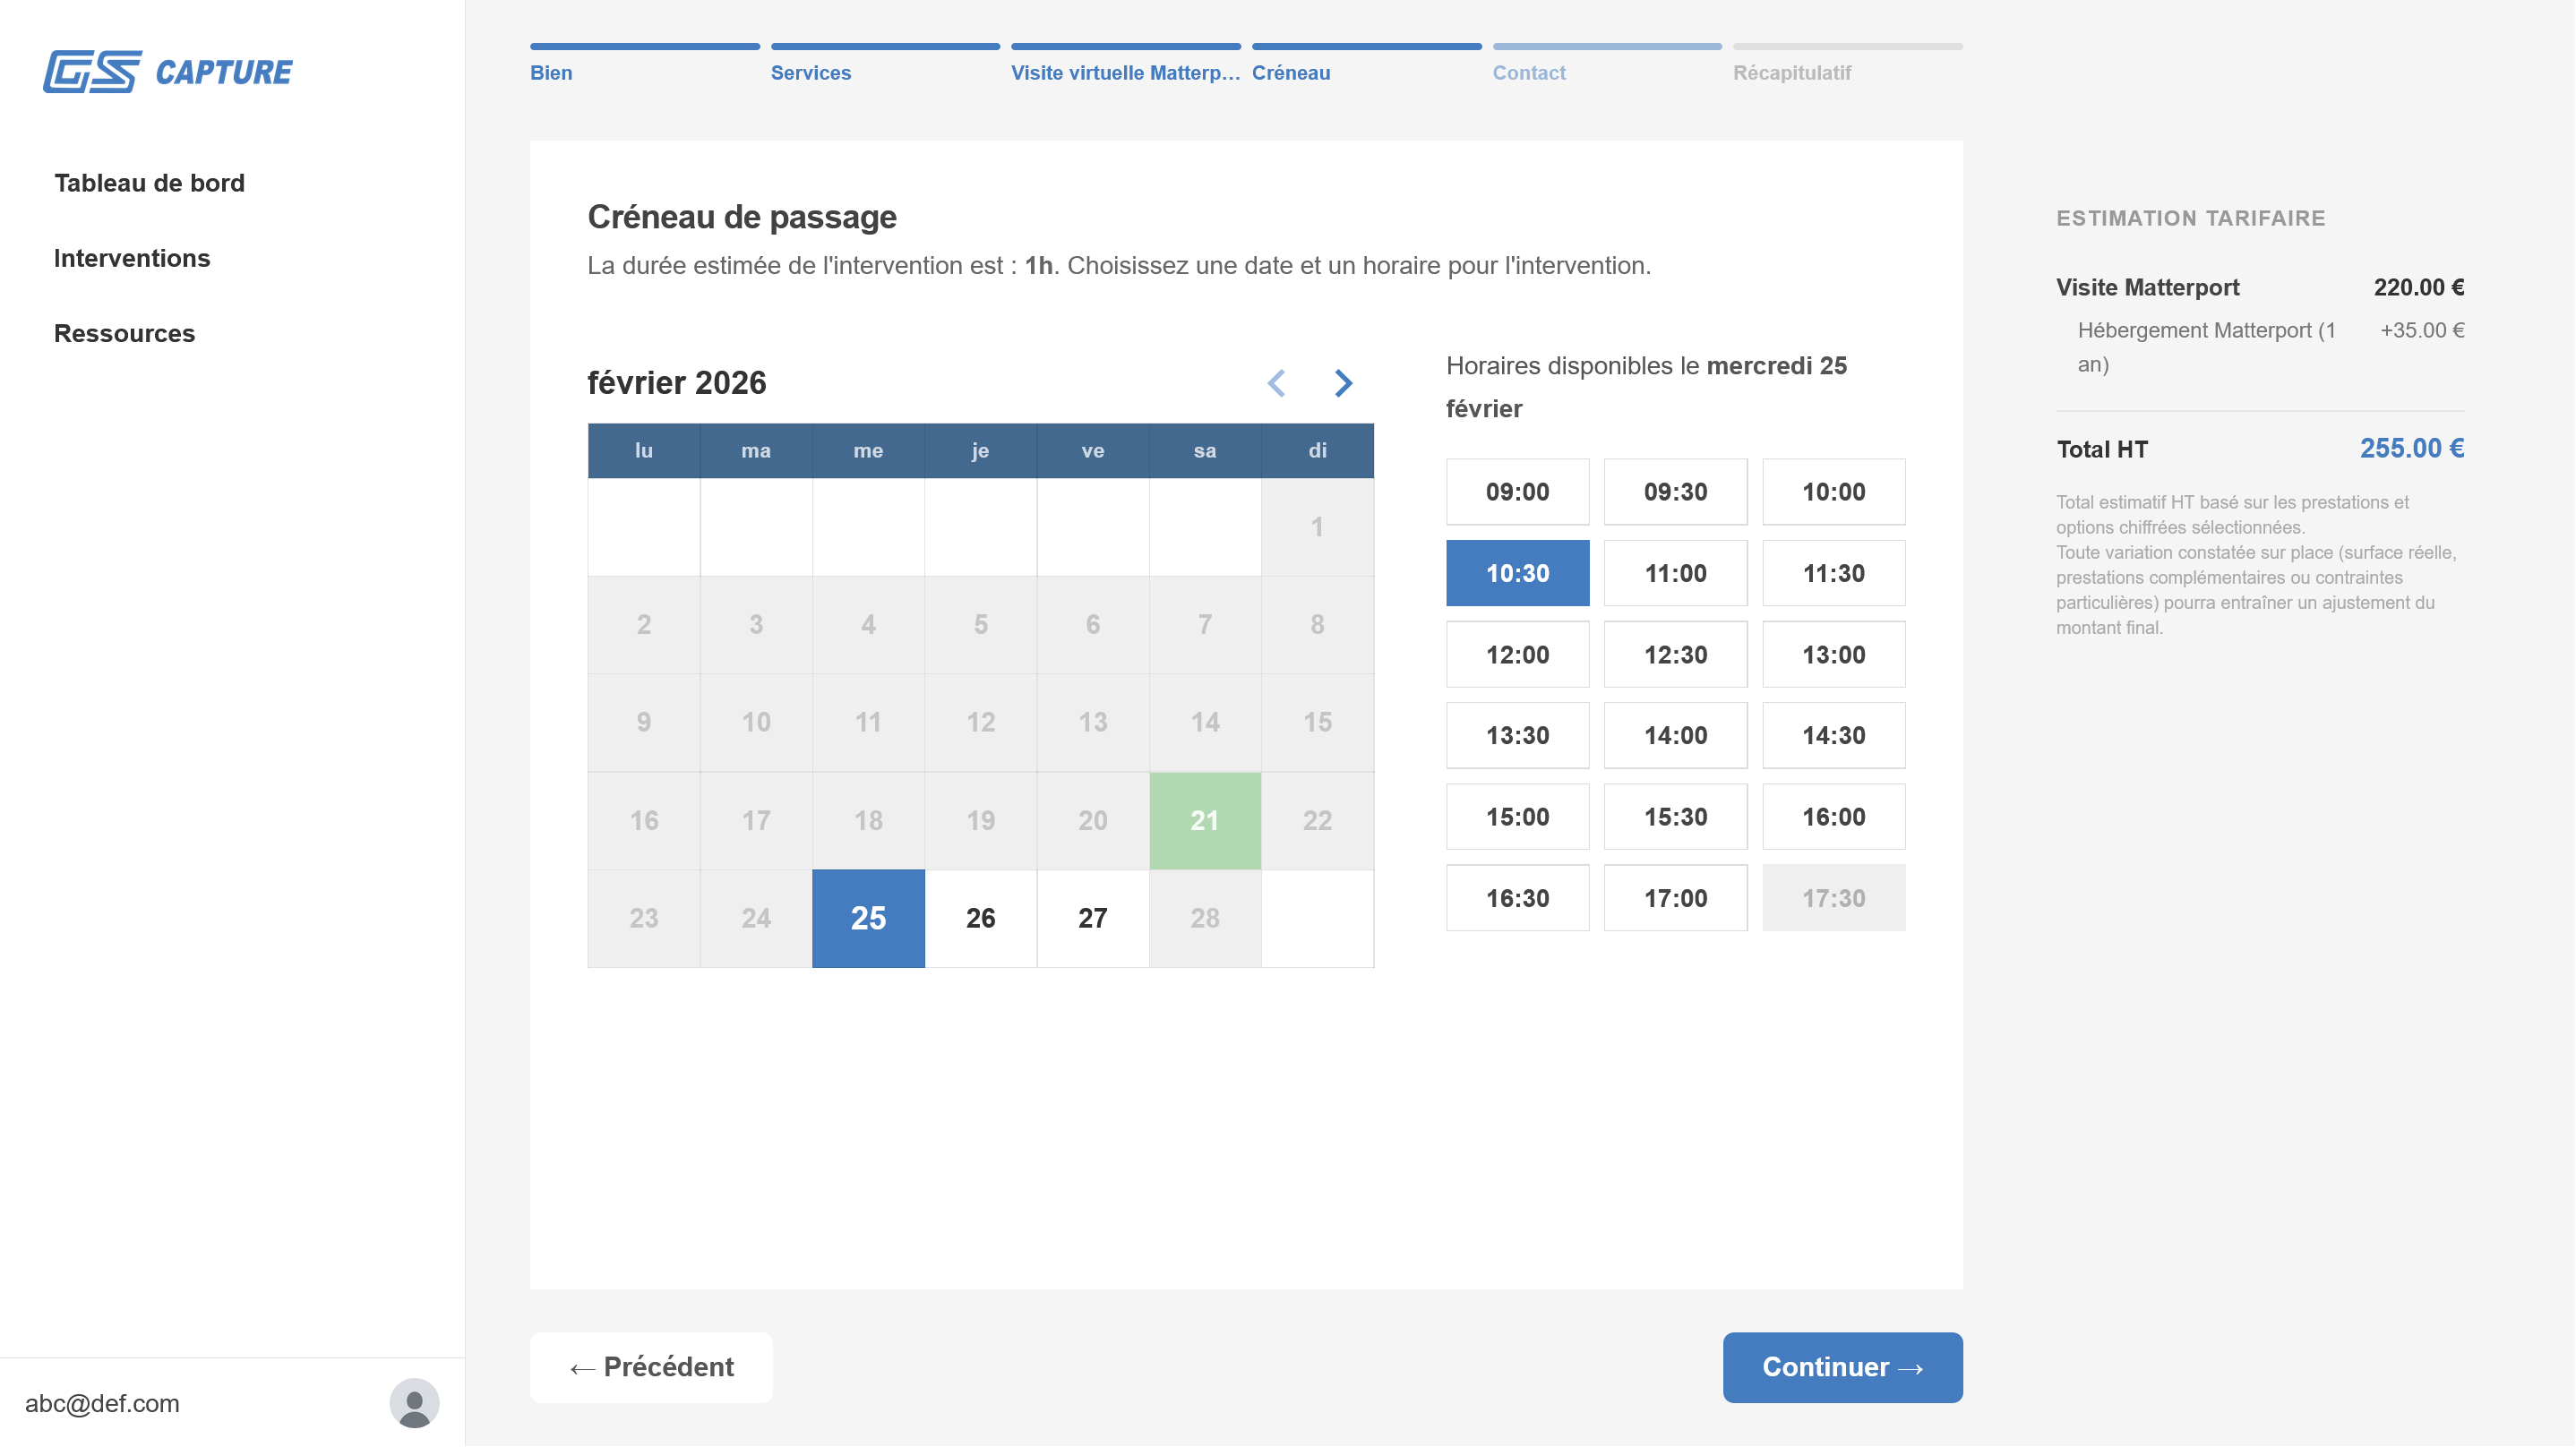Pick the 17:00 time slot
Screen dimensions: 2576x1447
pyautogui.click(x=1675, y=898)
